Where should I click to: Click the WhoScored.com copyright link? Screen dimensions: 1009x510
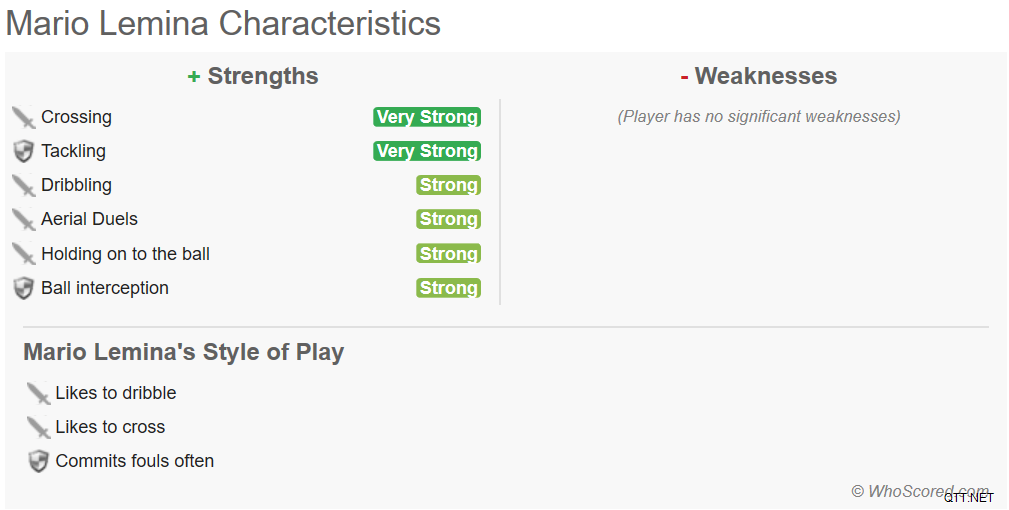(920, 491)
